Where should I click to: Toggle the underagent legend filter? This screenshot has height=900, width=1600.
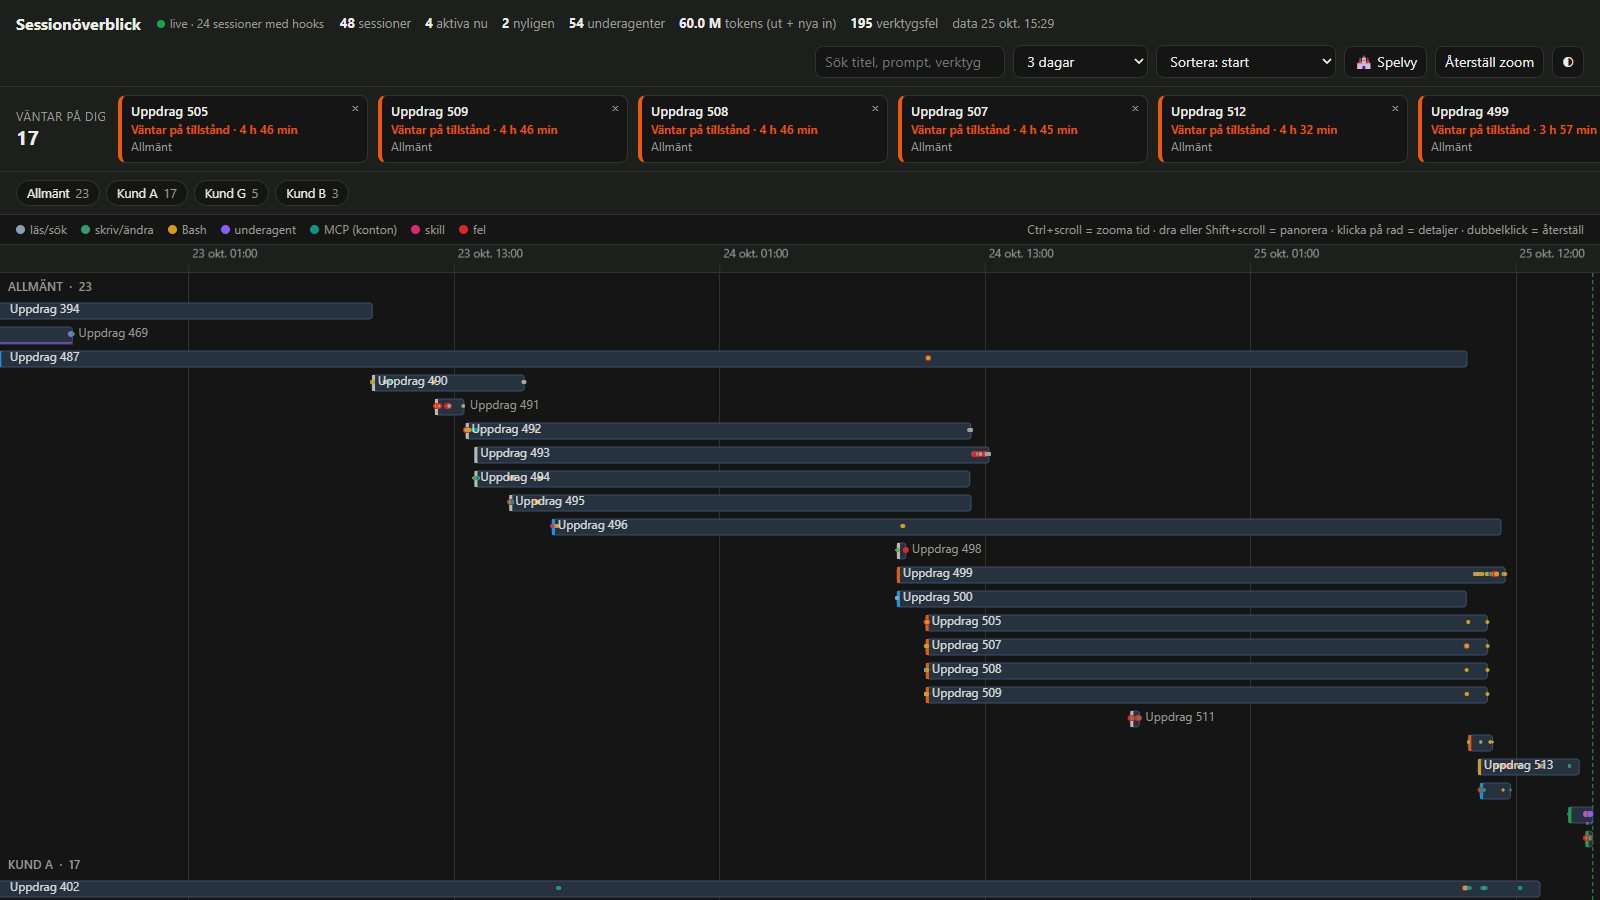(258, 230)
